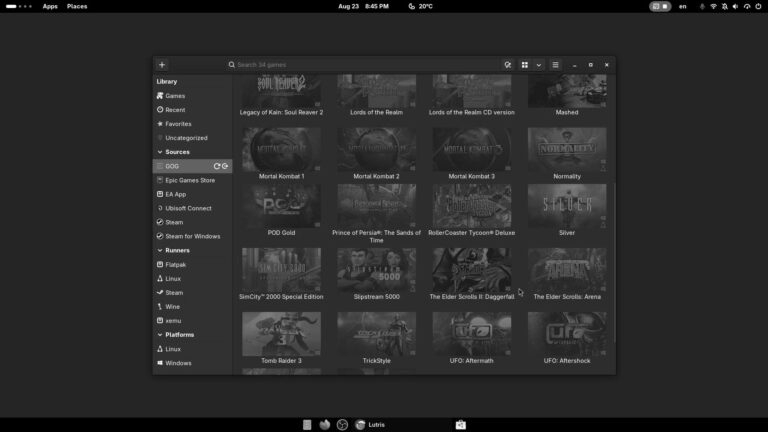The height and width of the screenshot is (432, 768).
Task: Filter by xemu runner
Action: point(192,321)
